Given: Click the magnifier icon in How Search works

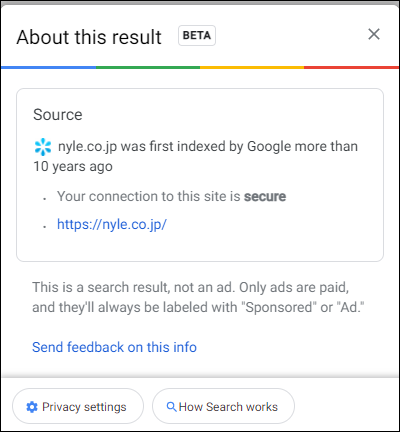Looking at the screenshot, I should pyautogui.click(x=171, y=407).
